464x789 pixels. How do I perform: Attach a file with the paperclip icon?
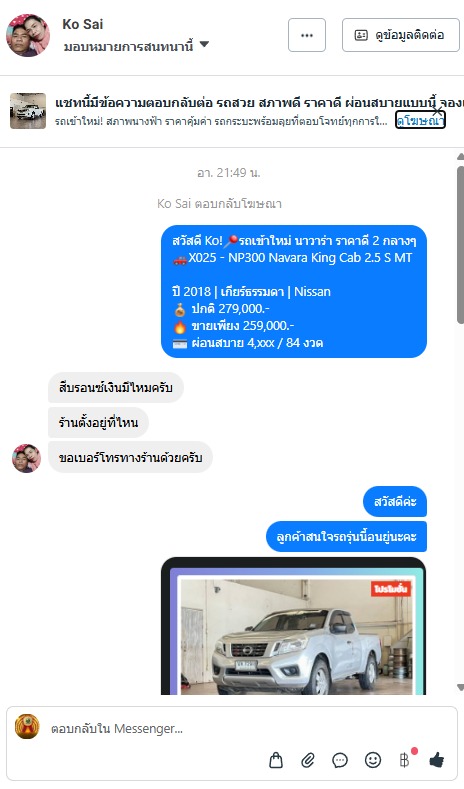pos(308,760)
